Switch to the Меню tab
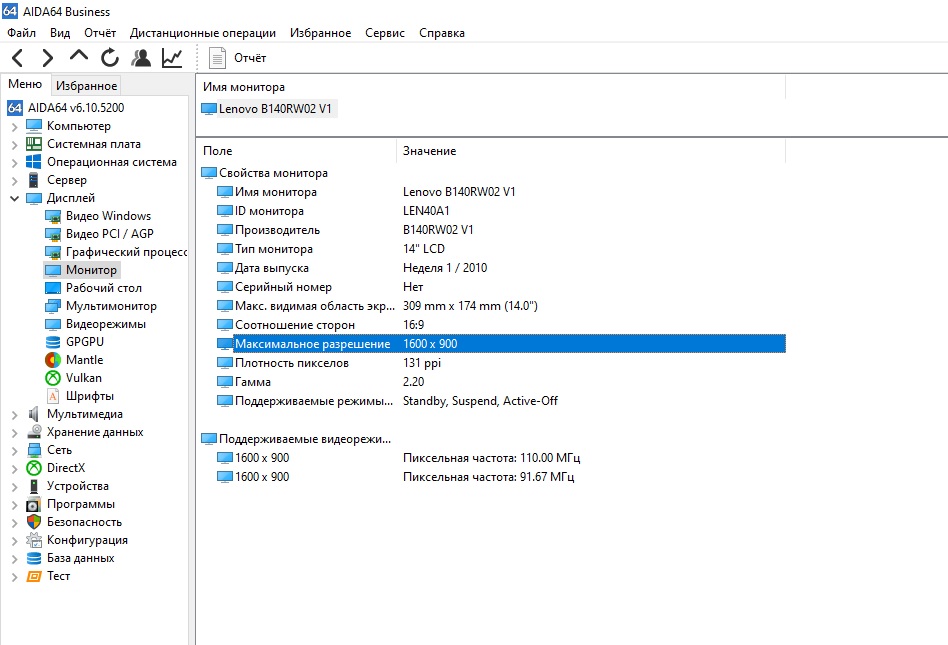This screenshot has height=645, width=948. coord(25,84)
